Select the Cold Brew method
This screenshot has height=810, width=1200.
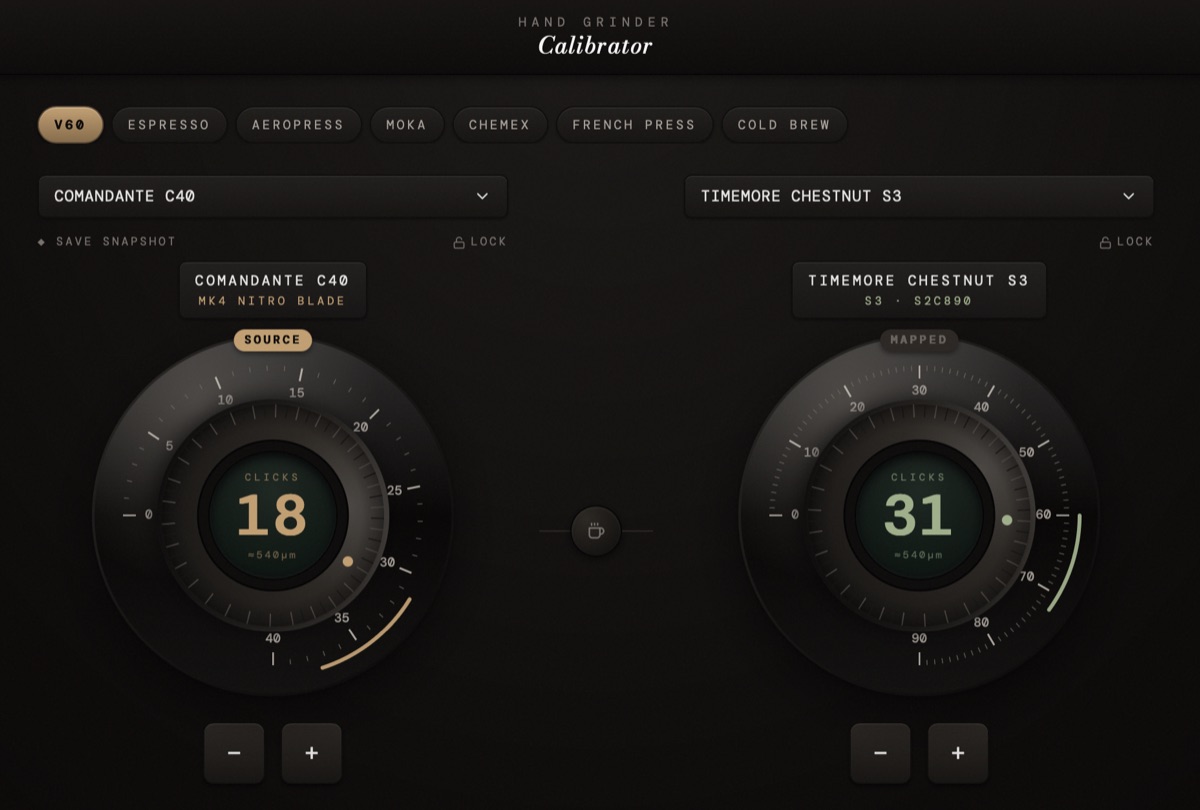coord(784,125)
